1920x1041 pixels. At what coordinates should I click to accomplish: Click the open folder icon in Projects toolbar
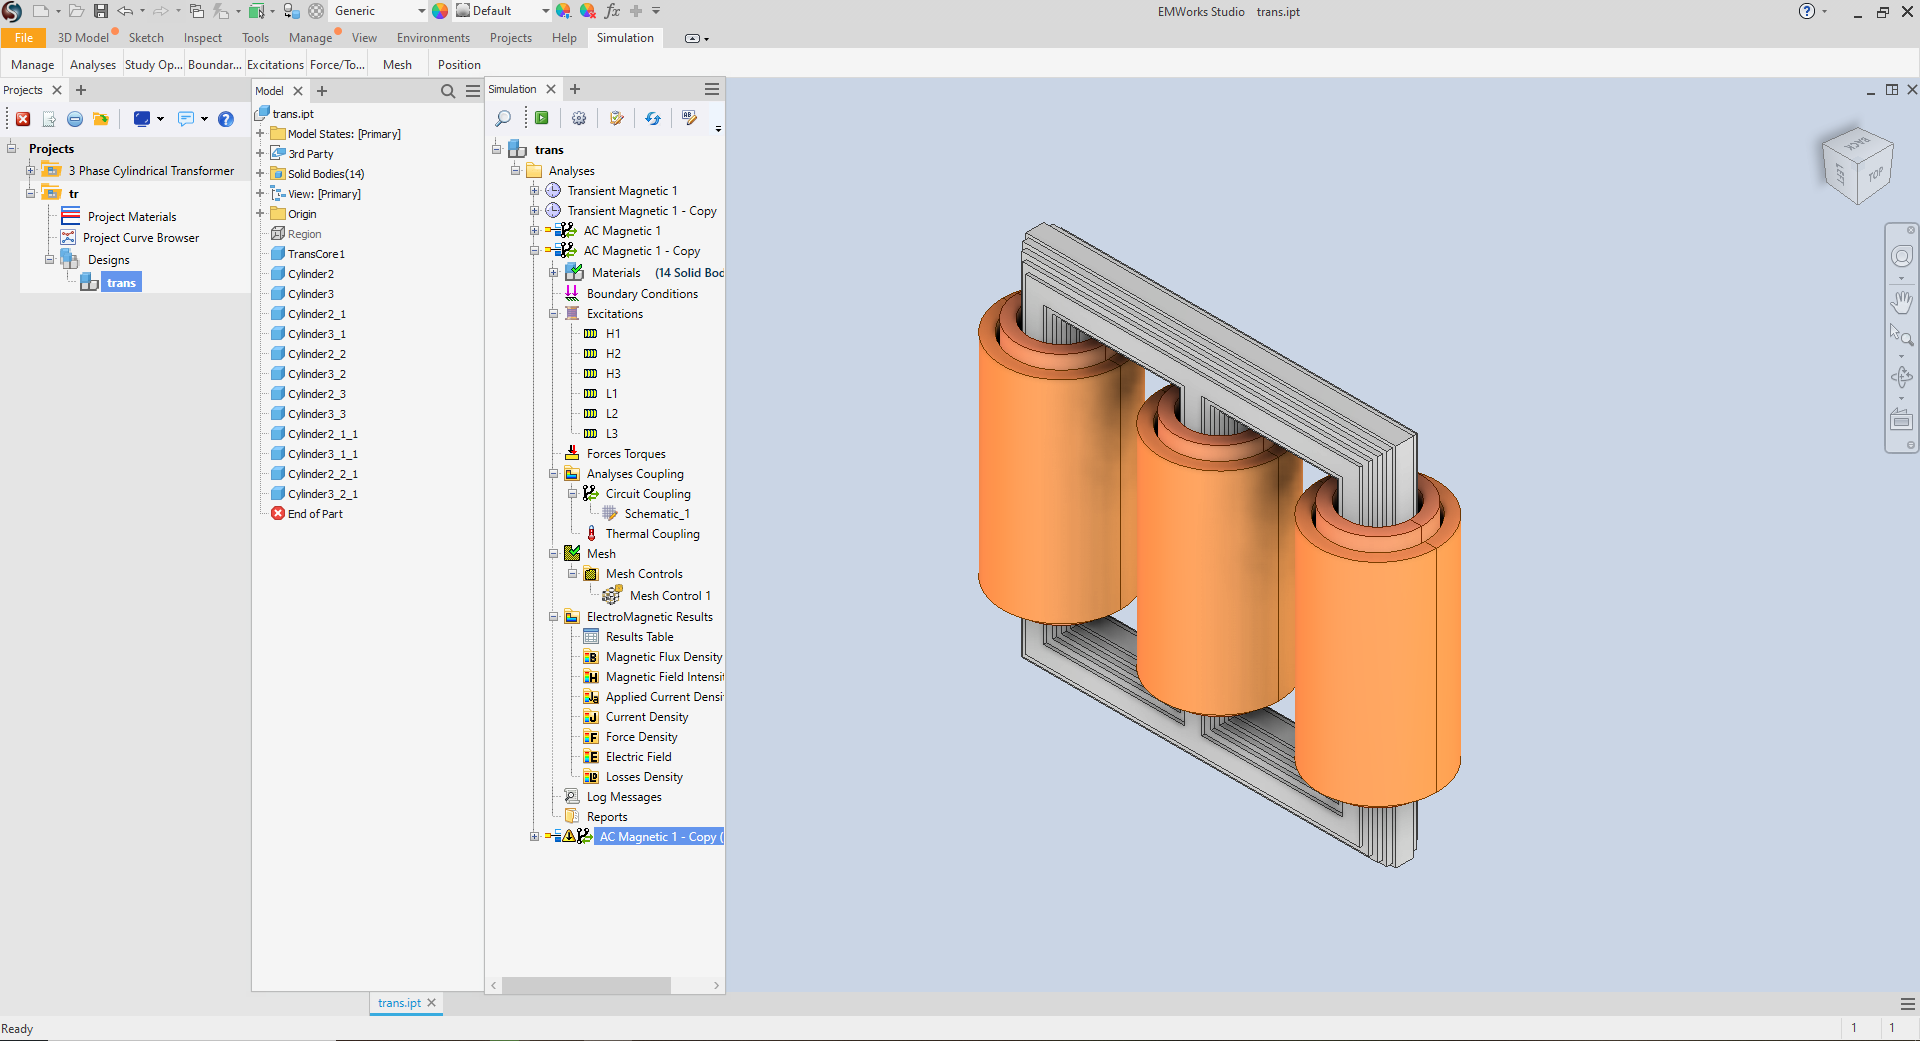101,119
